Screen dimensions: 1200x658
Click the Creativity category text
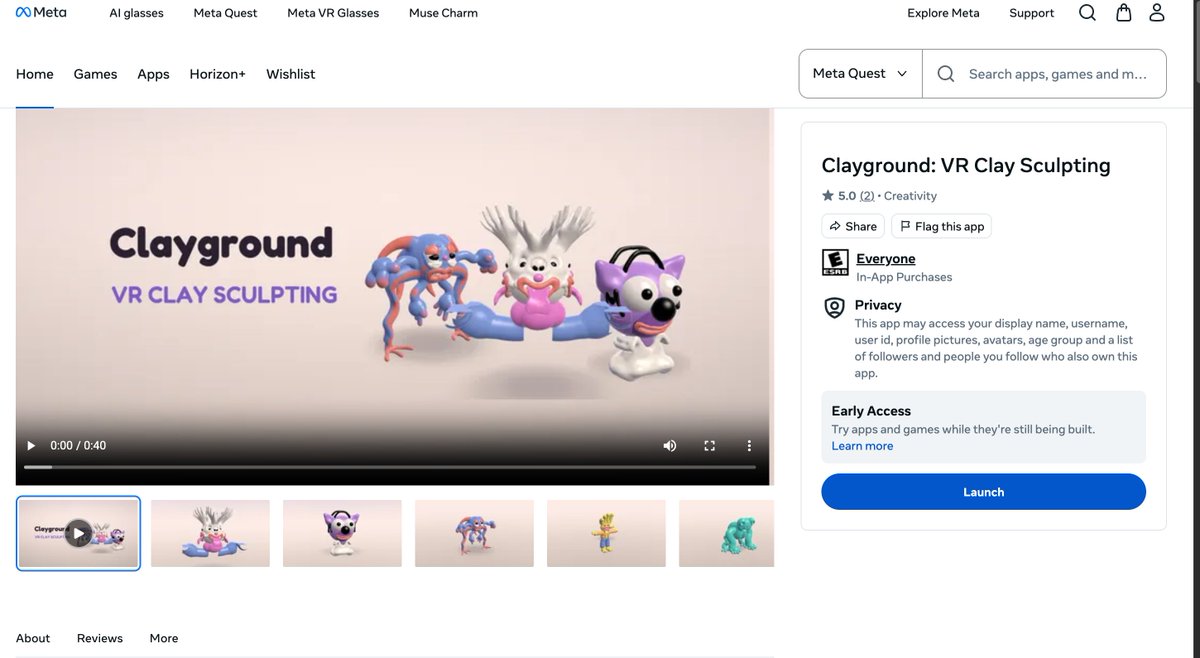(910, 196)
